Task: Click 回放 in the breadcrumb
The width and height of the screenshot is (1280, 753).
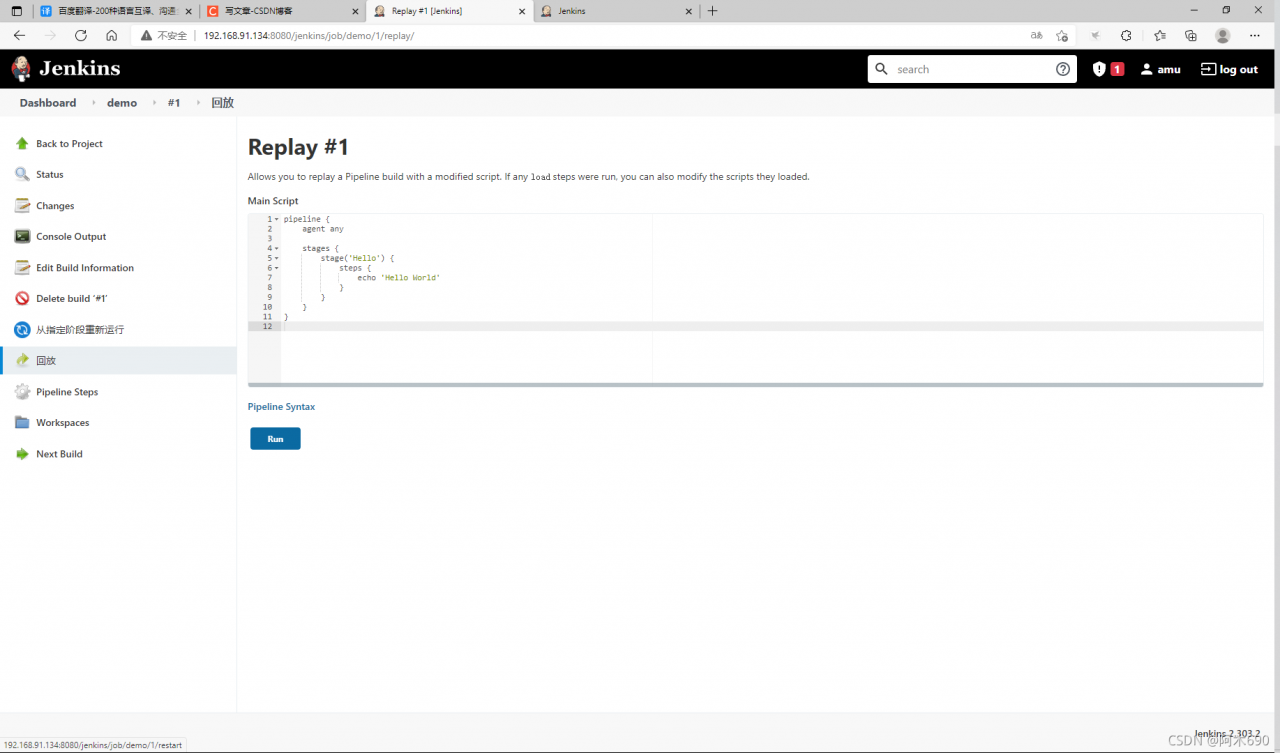Action: pyautogui.click(x=223, y=103)
